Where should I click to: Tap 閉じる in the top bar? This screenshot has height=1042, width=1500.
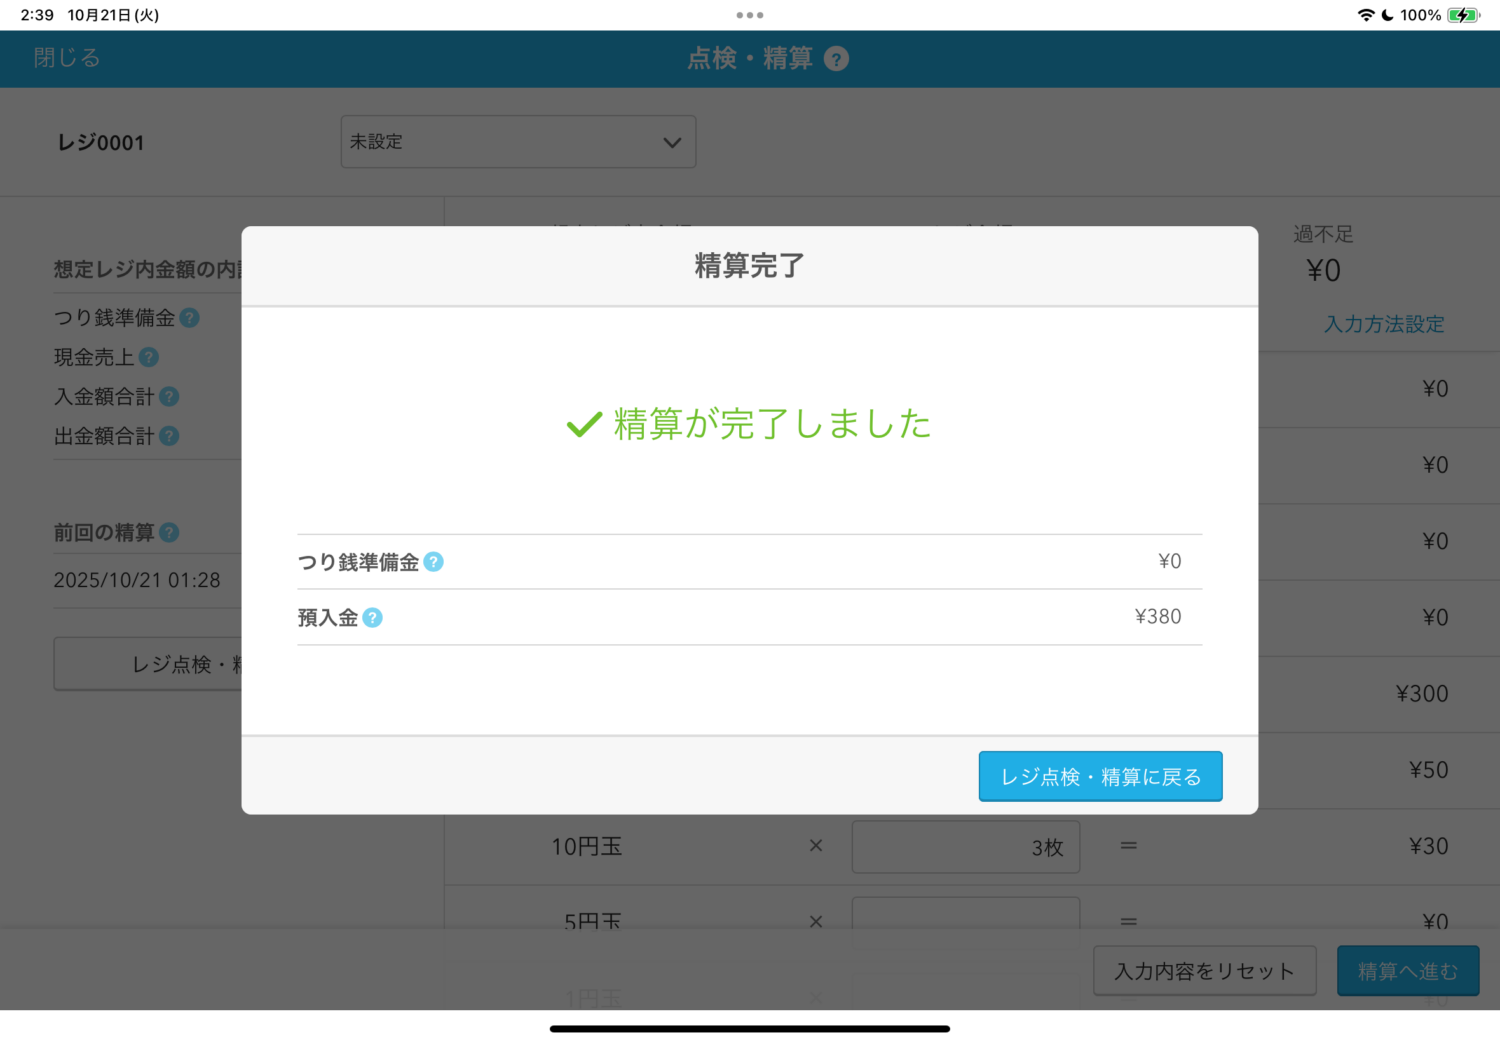click(67, 58)
